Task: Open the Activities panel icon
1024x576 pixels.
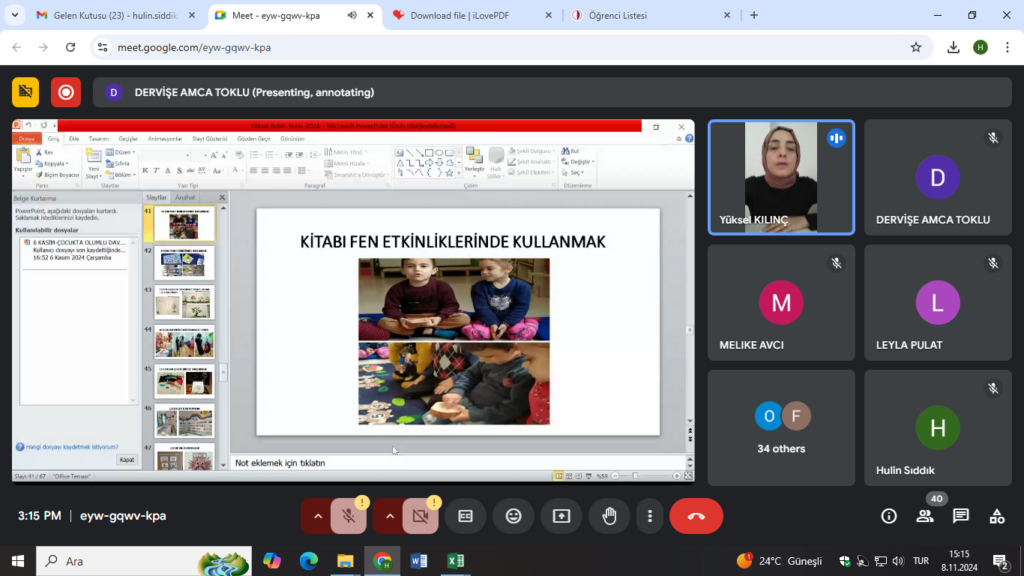Action: click(x=997, y=516)
